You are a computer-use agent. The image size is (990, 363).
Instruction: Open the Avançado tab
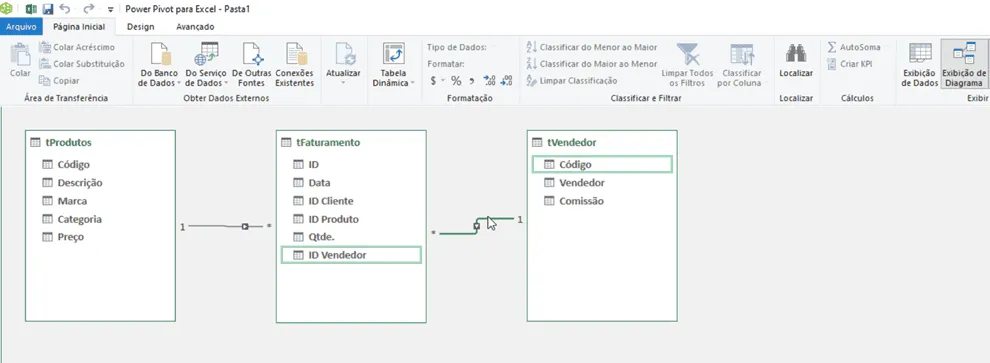195,27
